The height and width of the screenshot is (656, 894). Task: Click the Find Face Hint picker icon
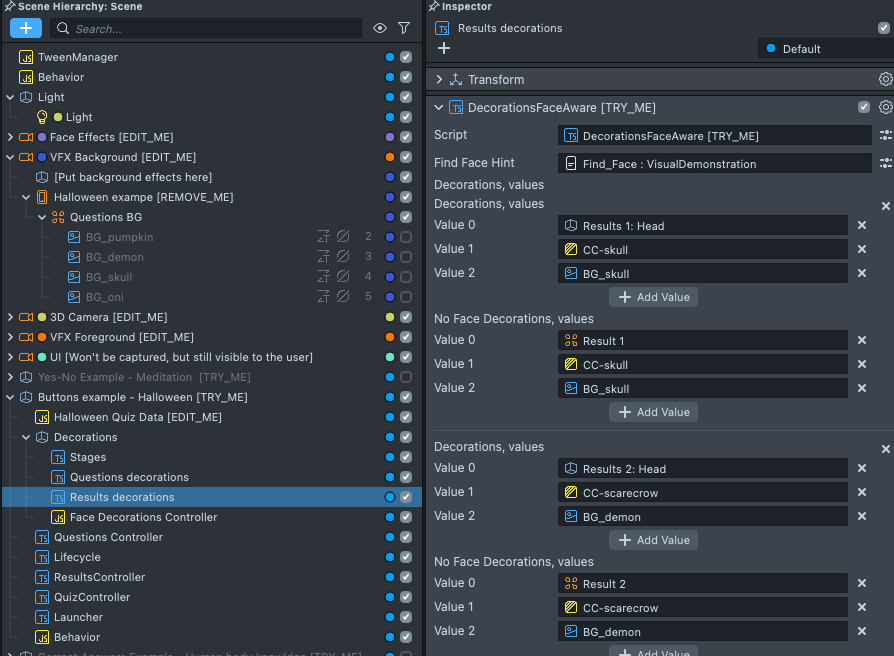tap(885, 163)
